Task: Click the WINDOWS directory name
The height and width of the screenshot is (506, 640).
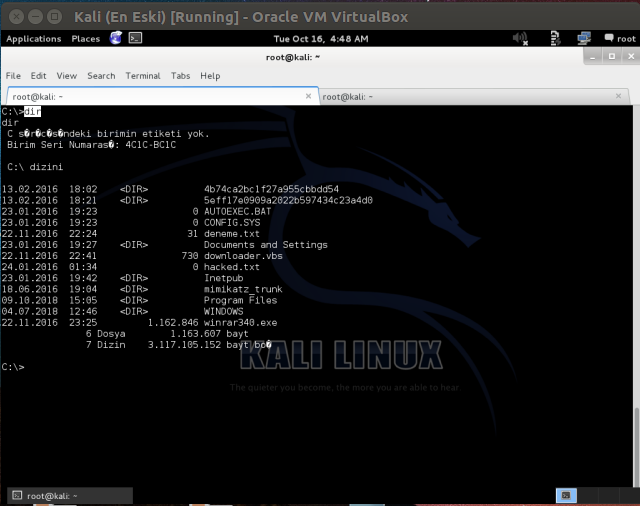Action: [x=224, y=311]
